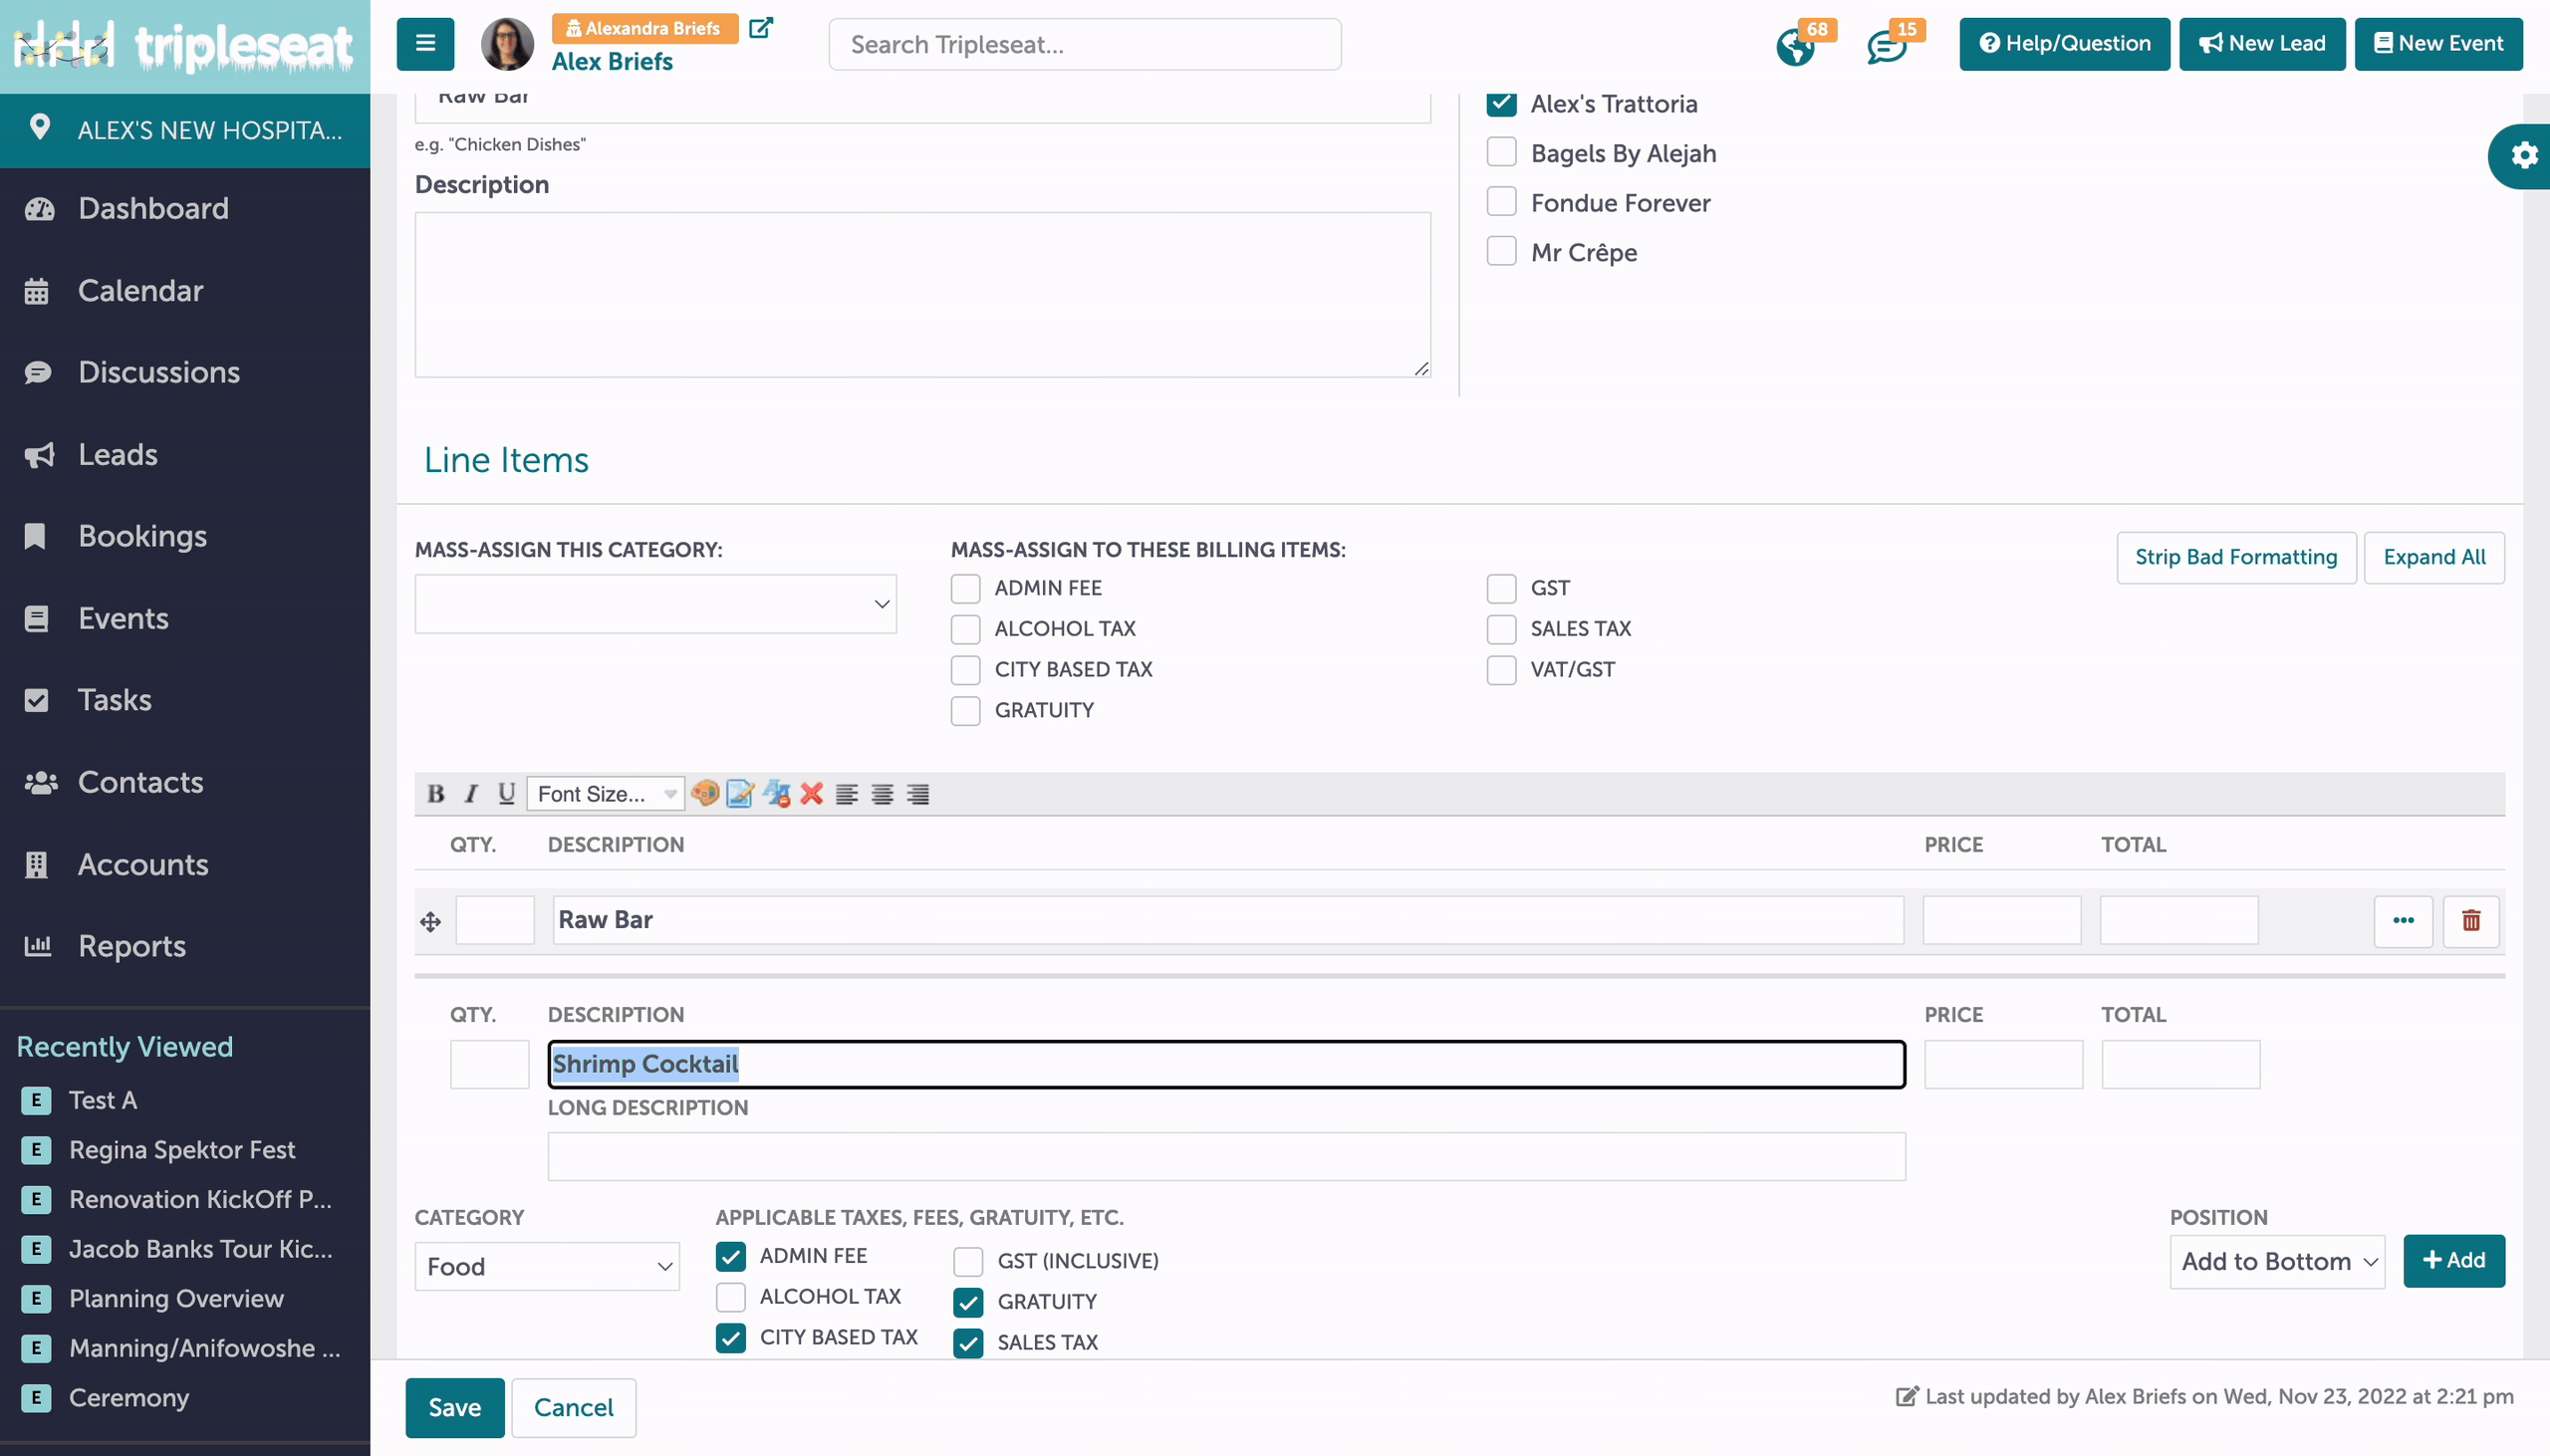Open the Font Size dropdown
The width and height of the screenshot is (2550, 1456).
[x=606, y=794]
